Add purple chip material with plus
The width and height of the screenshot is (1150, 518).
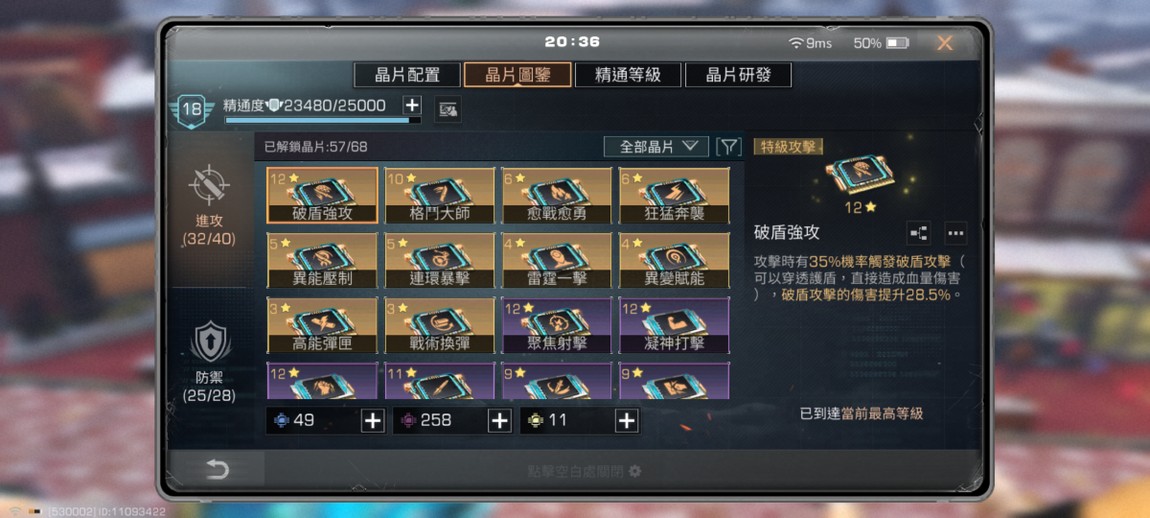499,420
